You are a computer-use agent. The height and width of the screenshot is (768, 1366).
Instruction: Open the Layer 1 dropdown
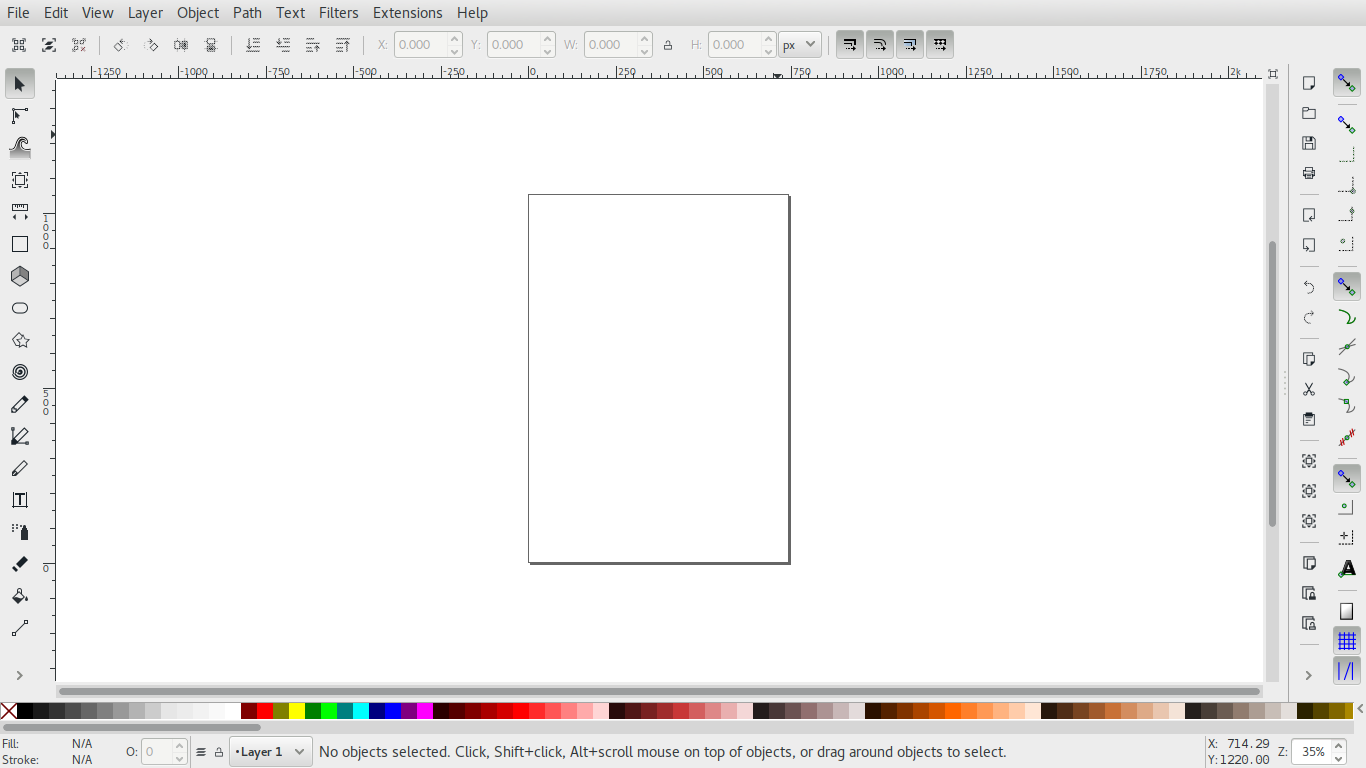[x=271, y=752]
